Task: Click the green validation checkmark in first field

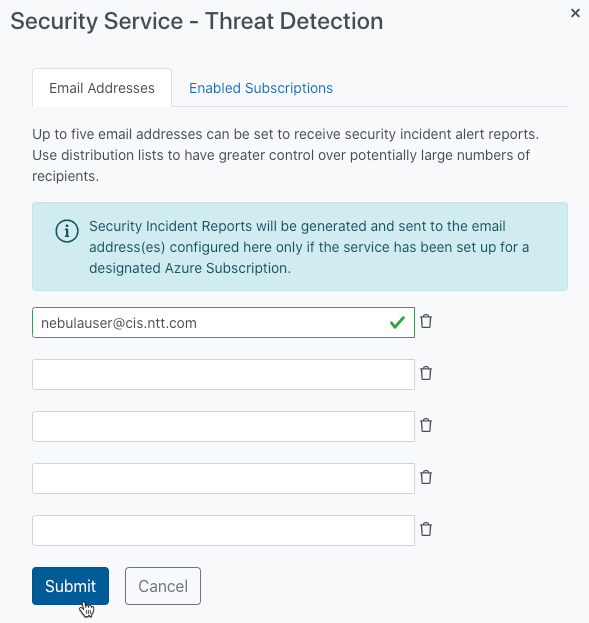Action: pos(397,322)
